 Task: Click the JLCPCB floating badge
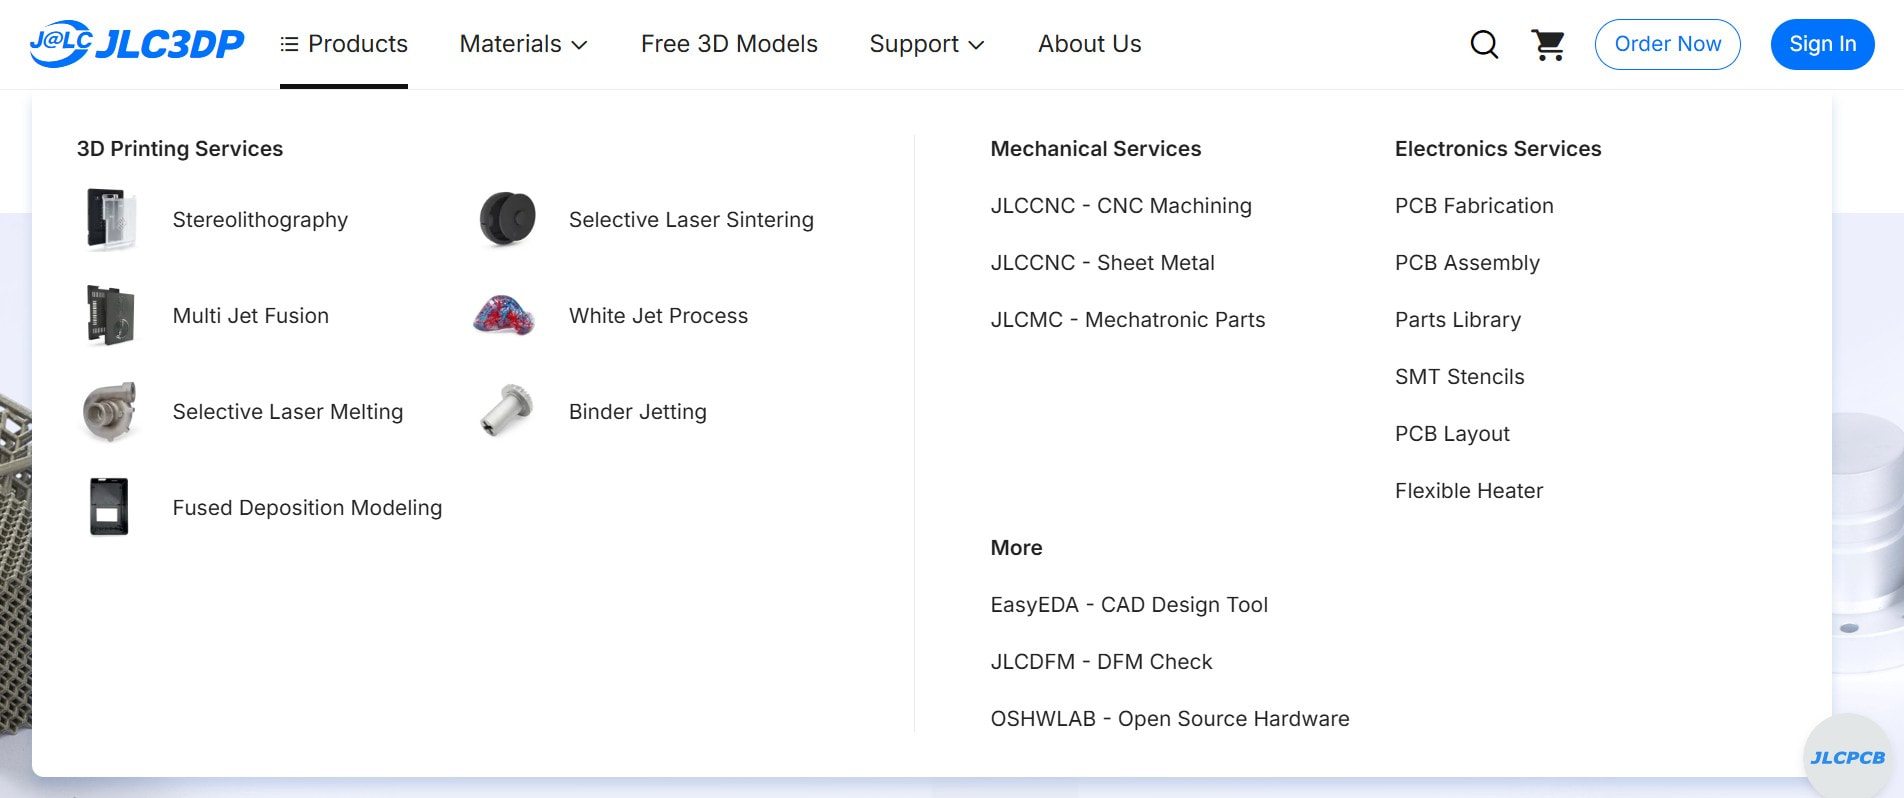1847,757
